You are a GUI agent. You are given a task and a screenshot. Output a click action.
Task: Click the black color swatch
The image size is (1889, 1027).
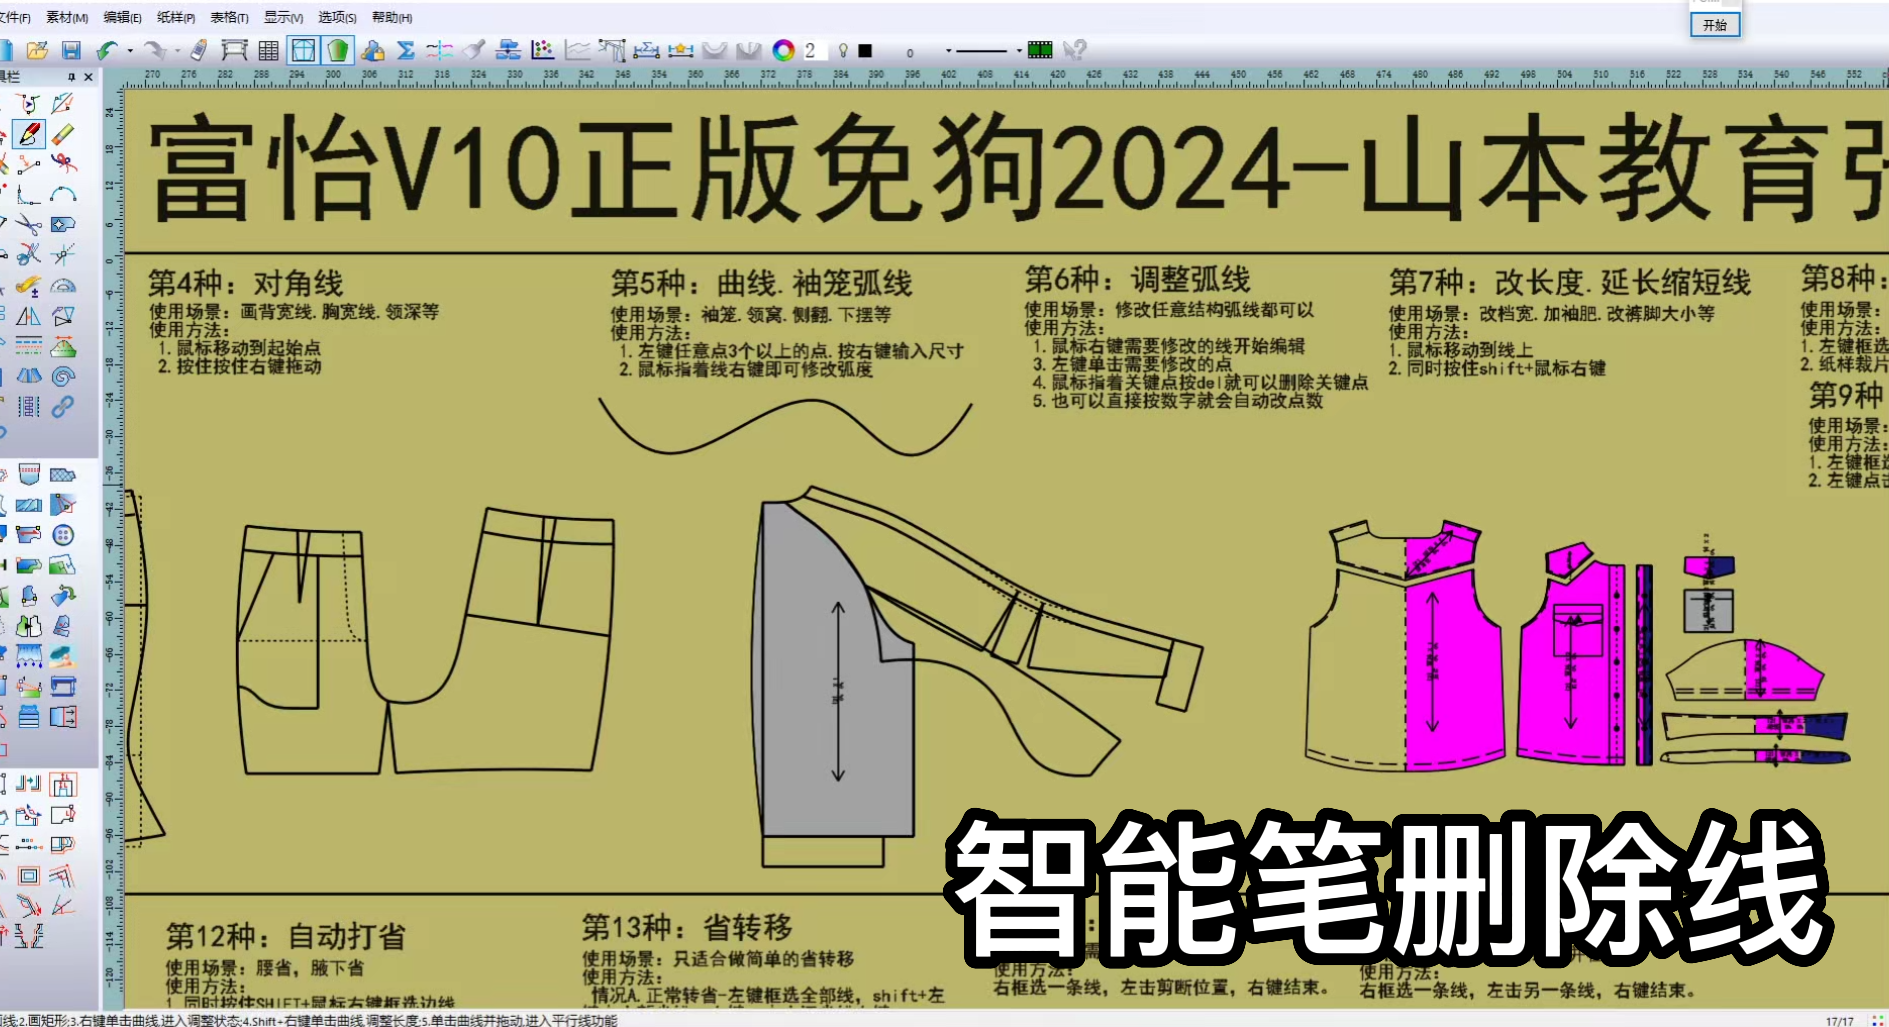865,50
